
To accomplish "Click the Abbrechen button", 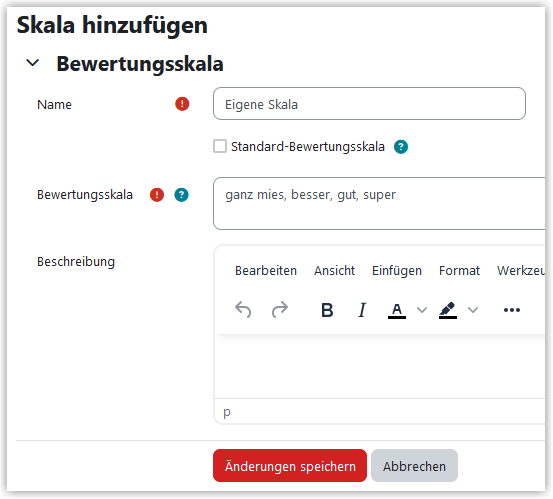I will [414, 466].
